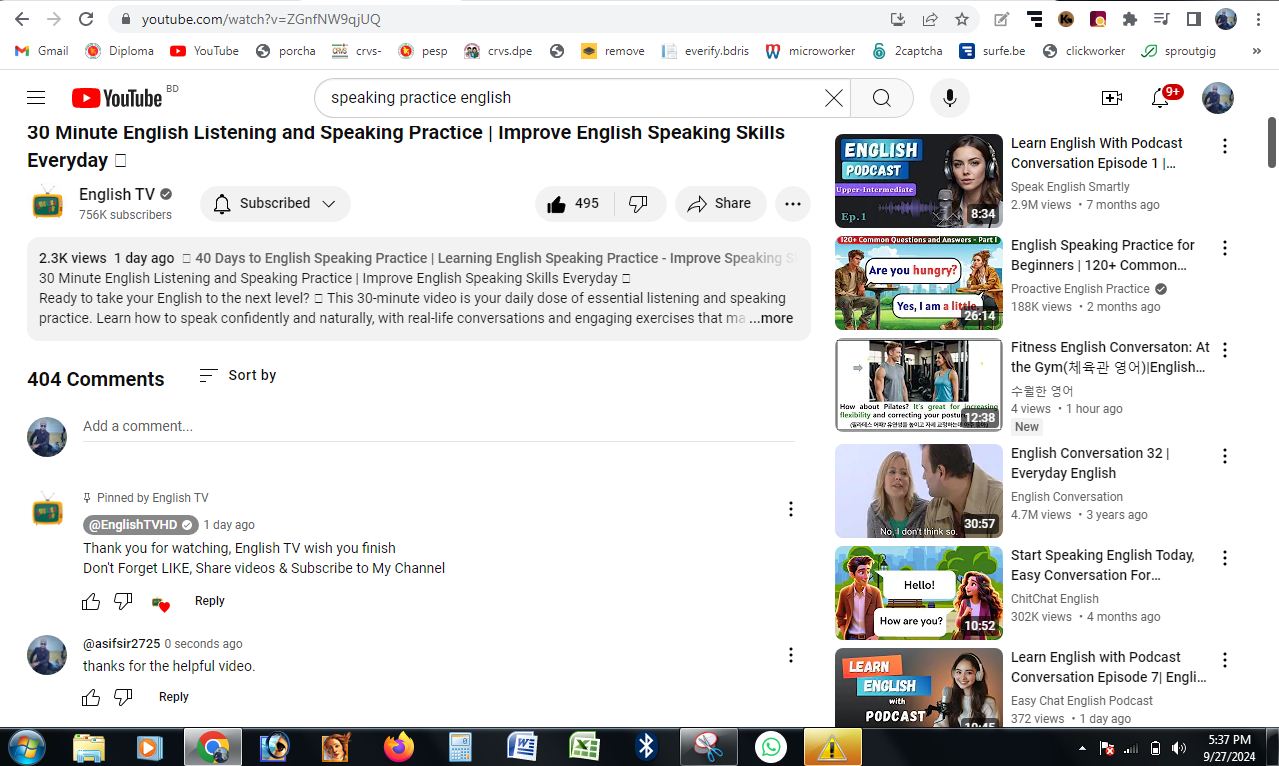This screenshot has height=766, width=1279.
Task: Bookmark this page with the star
Action: point(962,19)
